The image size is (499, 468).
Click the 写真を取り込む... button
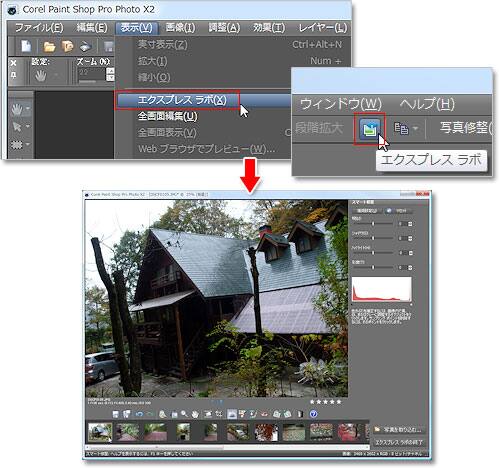coord(398,429)
